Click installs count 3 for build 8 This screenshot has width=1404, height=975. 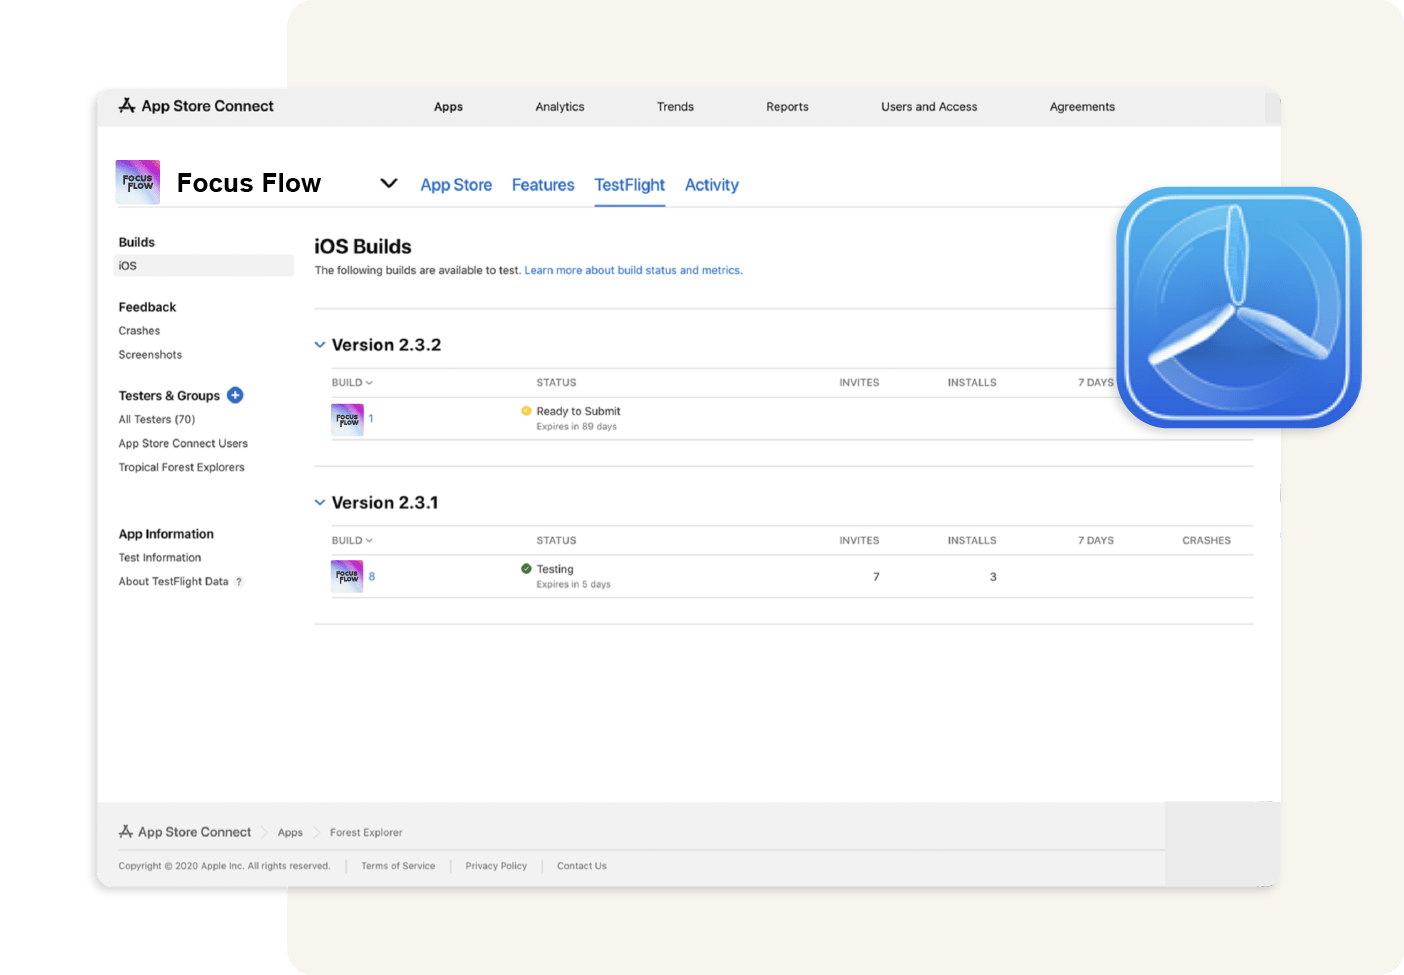coord(993,577)
